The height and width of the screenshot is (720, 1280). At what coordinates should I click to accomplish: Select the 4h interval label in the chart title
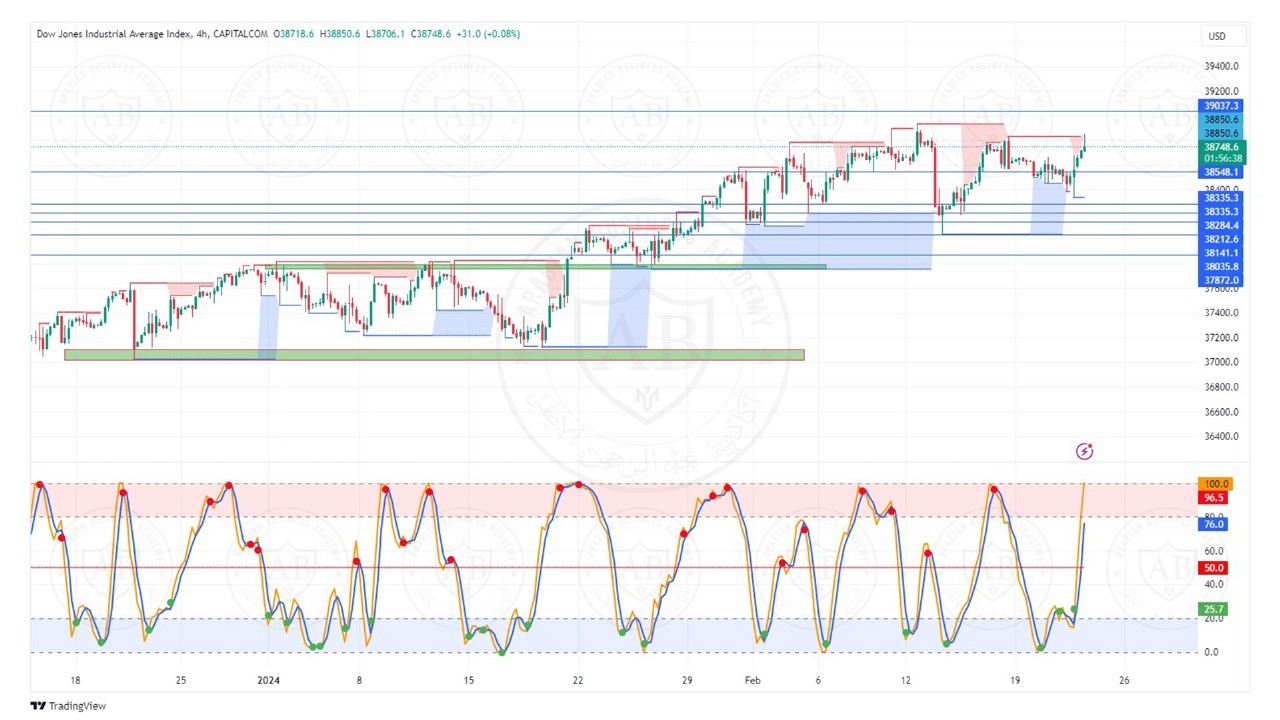(x=203, y=34)
